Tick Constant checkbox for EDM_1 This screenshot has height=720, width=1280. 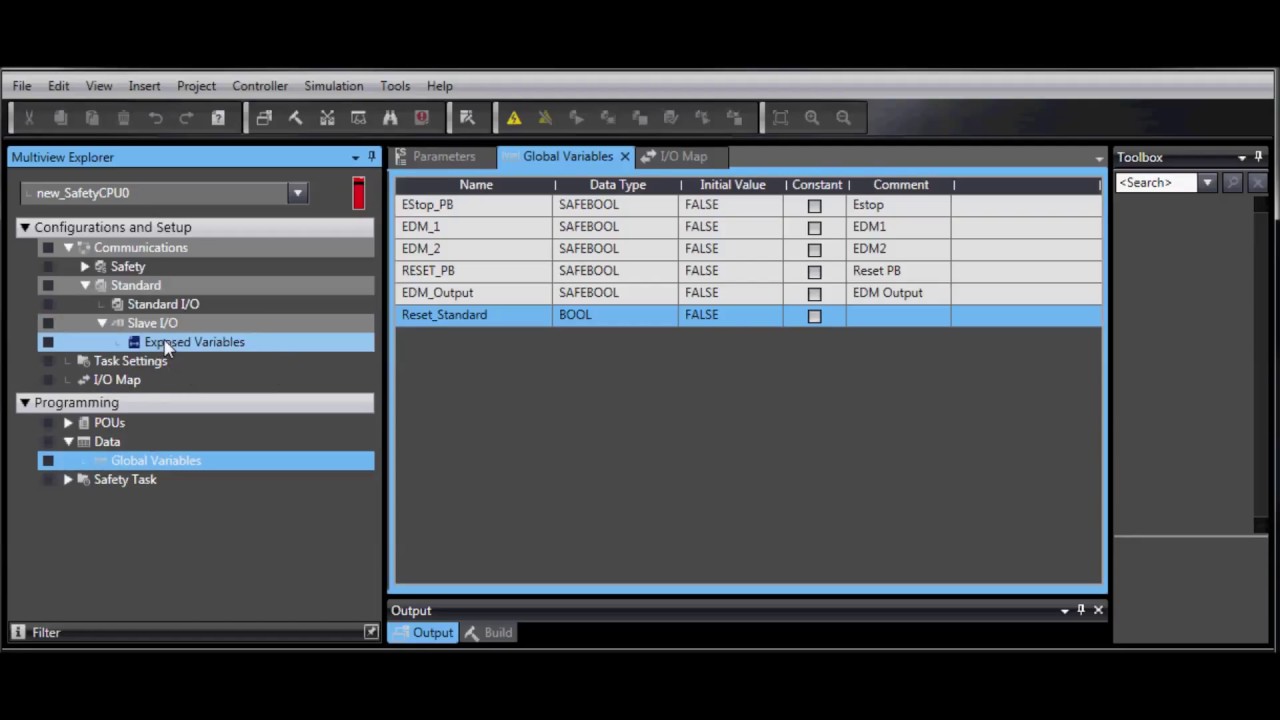pos(814,228)
